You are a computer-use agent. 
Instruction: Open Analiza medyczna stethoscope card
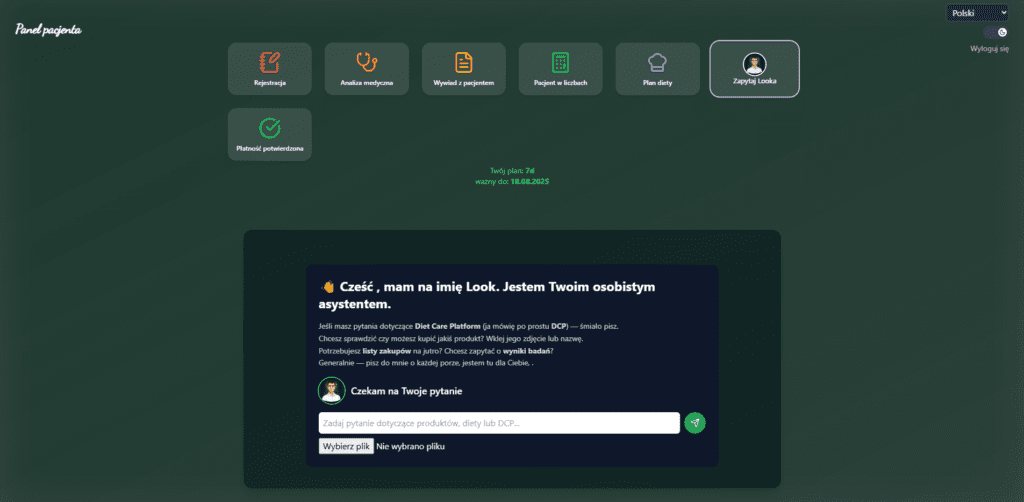pos(366,69)
